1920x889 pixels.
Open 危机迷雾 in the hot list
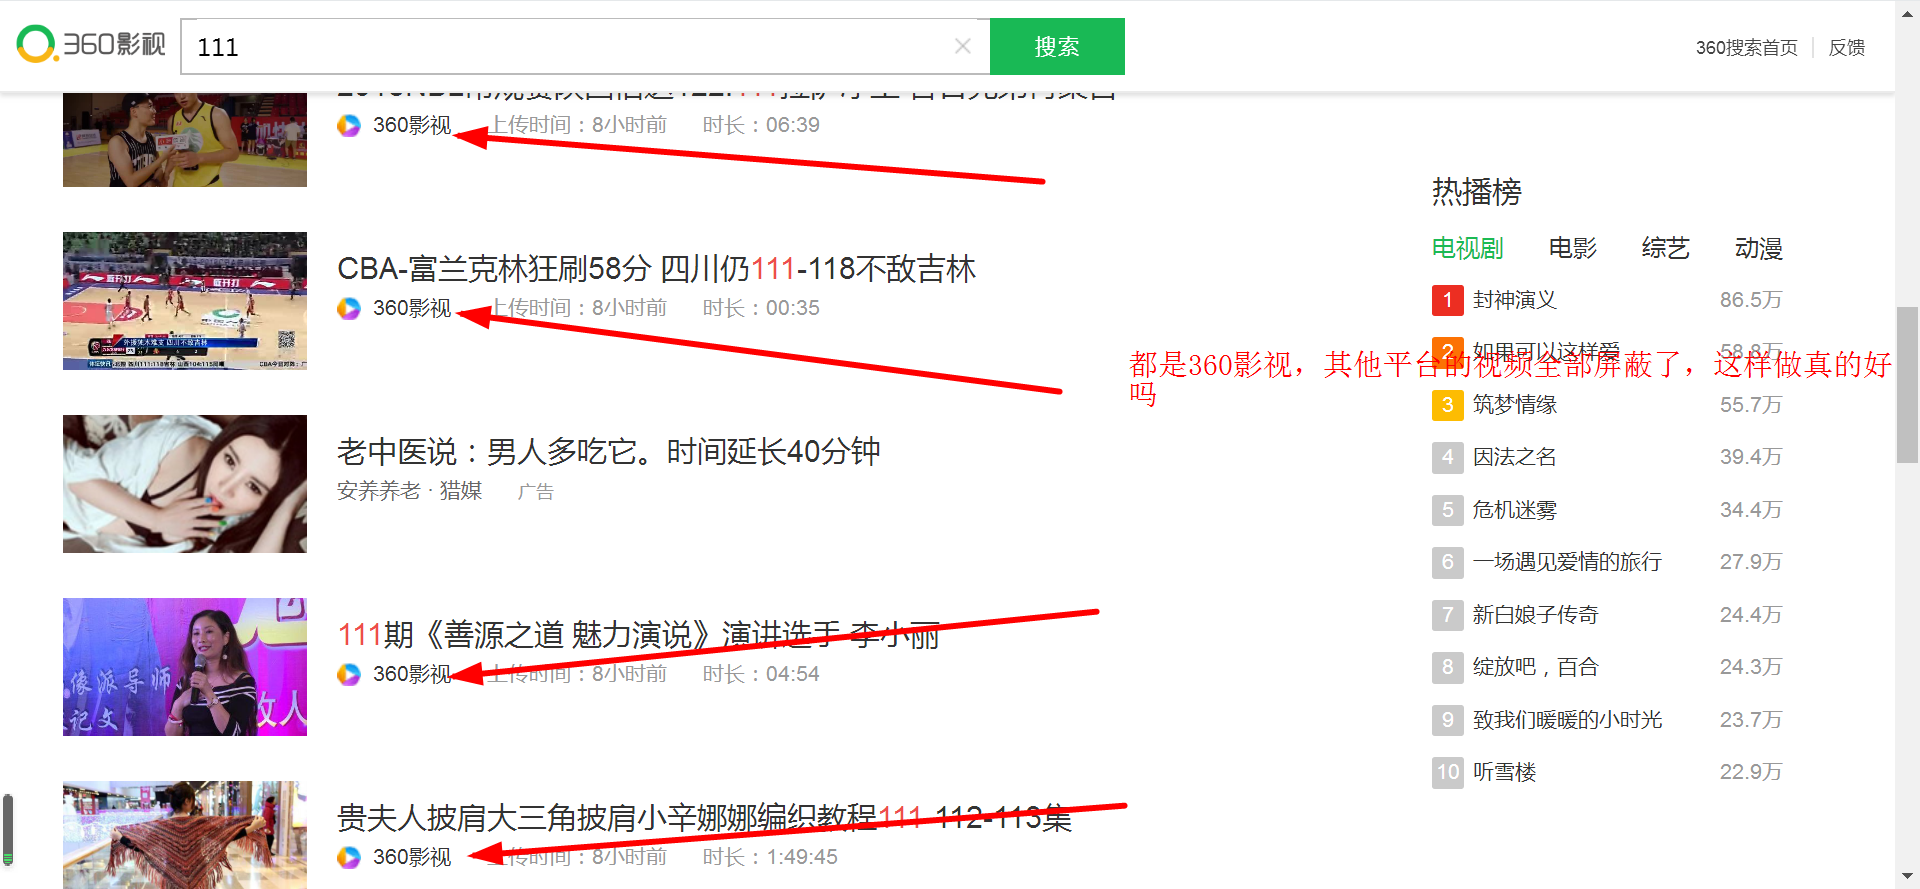coord(1514,510)
